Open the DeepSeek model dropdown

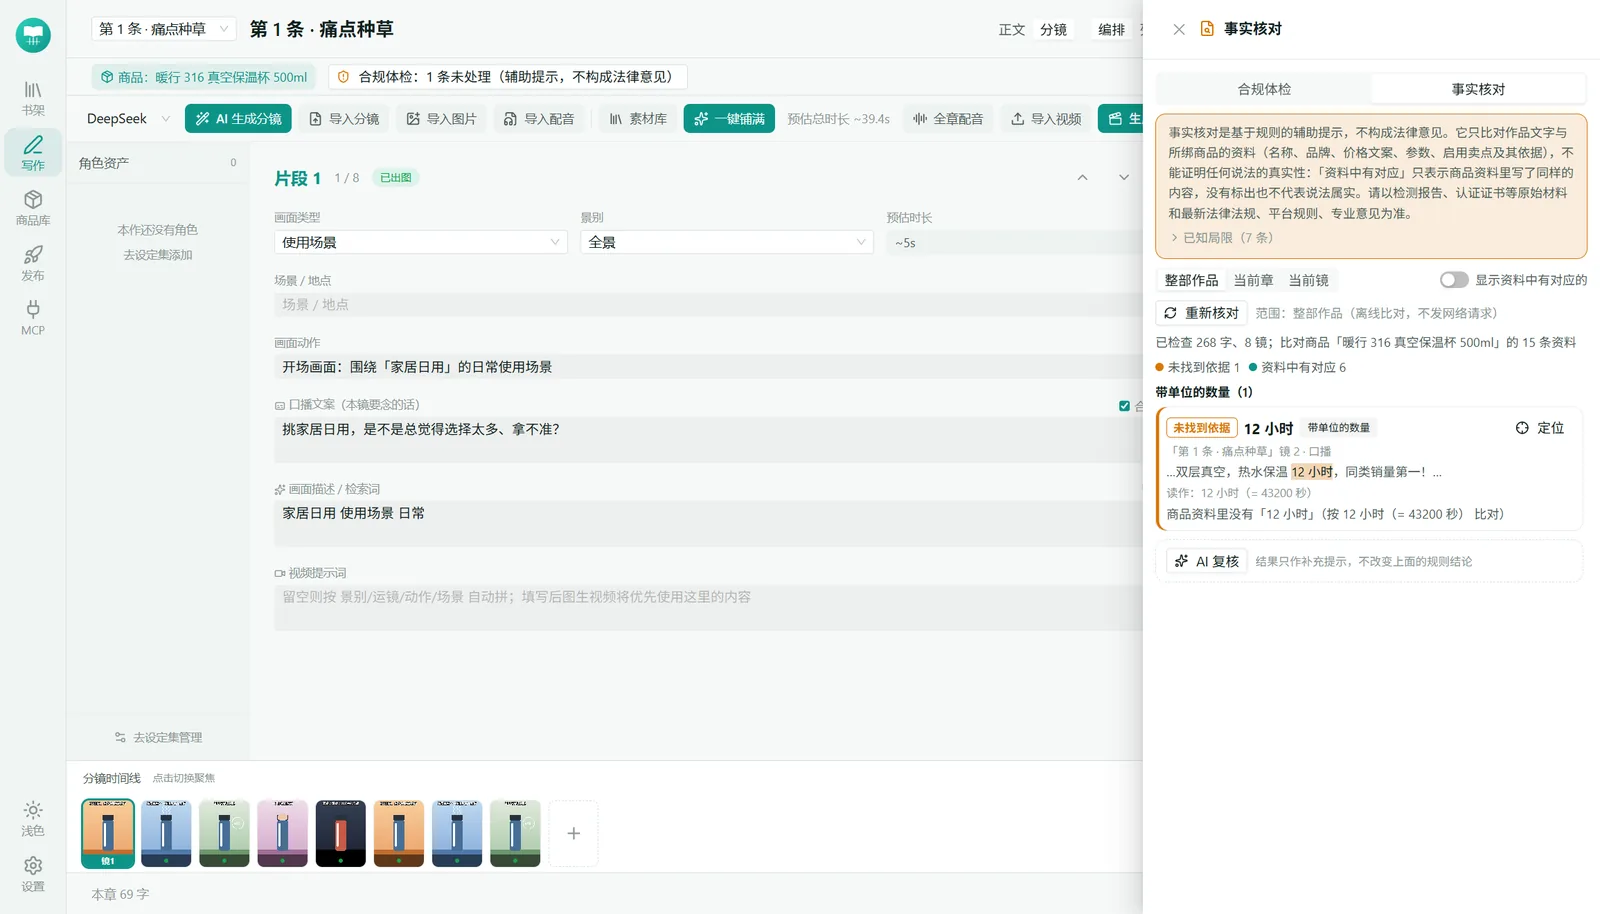(x=128, y=118)
